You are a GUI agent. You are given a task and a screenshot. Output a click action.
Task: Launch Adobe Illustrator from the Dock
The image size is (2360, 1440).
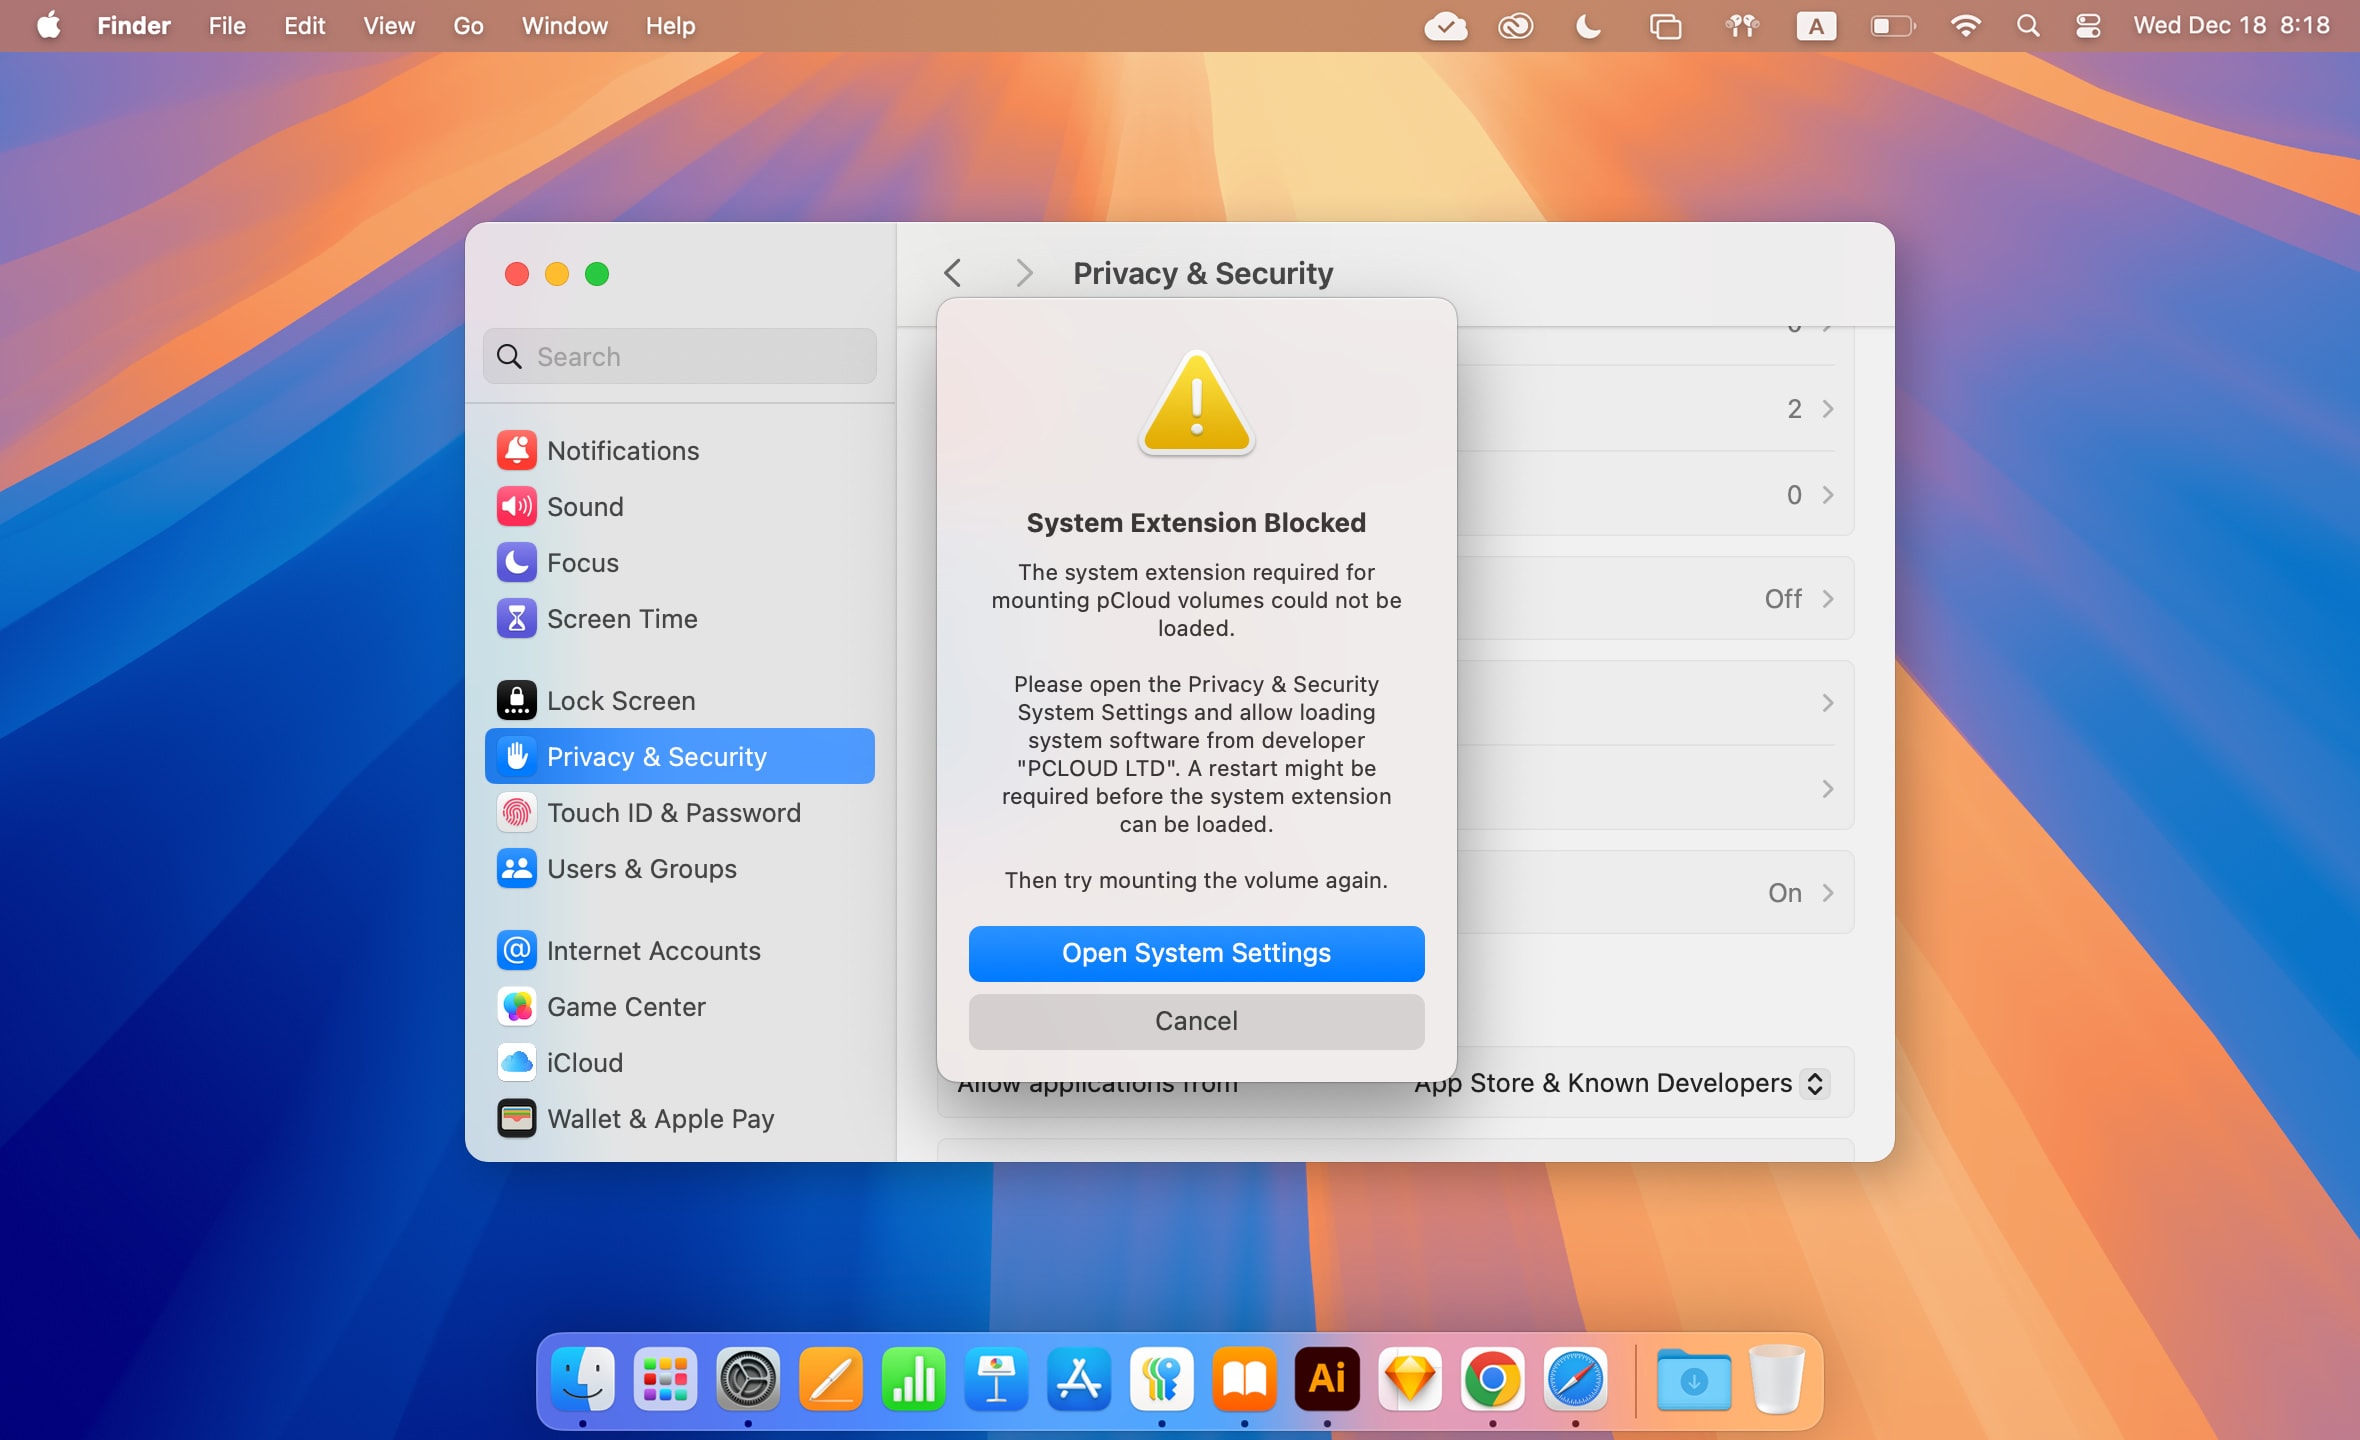[1326, 1379]
